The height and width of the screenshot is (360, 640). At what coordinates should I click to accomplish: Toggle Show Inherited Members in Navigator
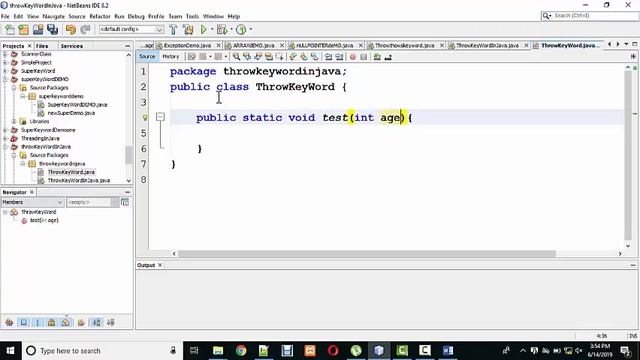pyautogui.click(x=9, y=322)
